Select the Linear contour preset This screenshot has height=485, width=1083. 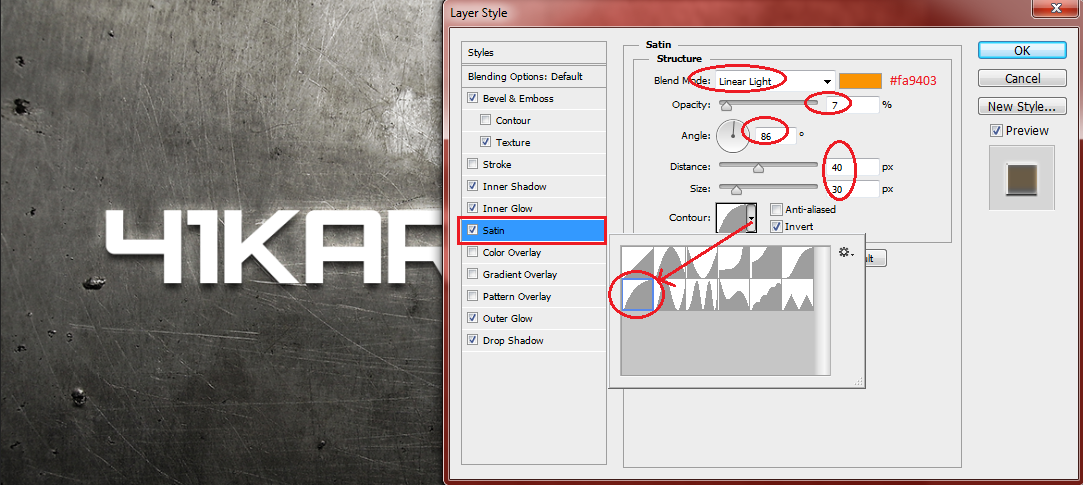pos(637,263)
